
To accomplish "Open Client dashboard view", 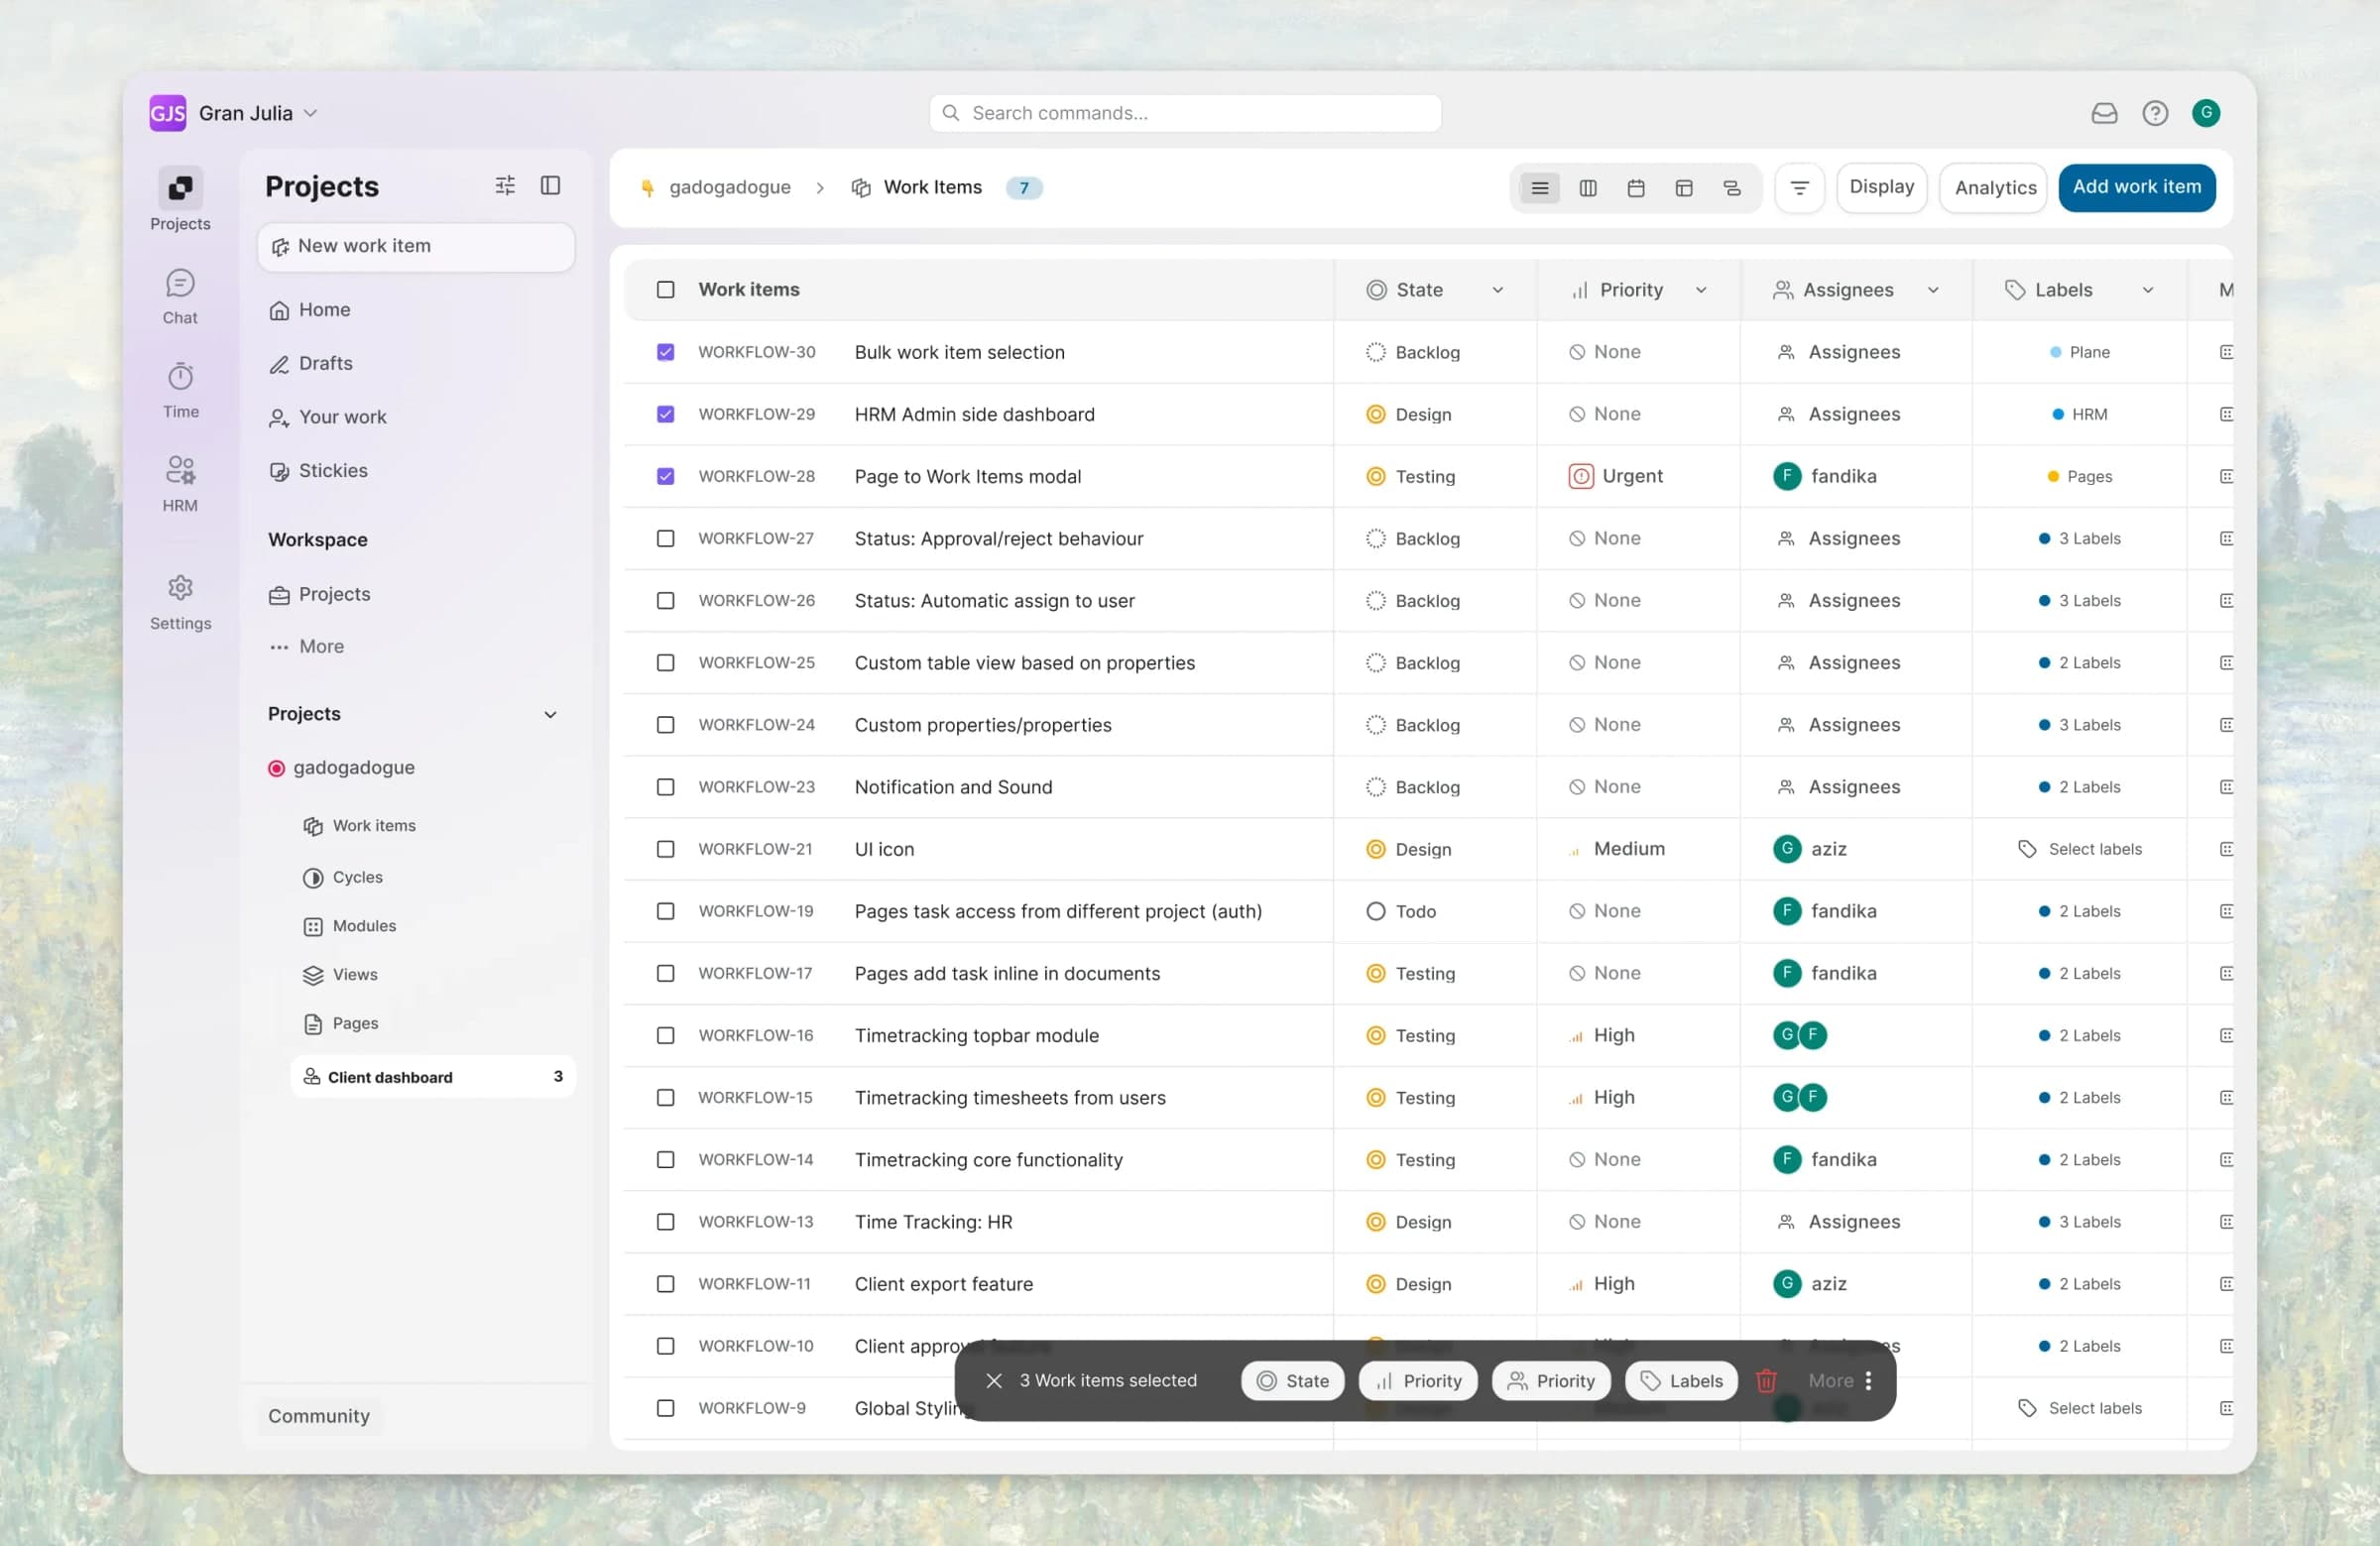I will coord(432,1077).
